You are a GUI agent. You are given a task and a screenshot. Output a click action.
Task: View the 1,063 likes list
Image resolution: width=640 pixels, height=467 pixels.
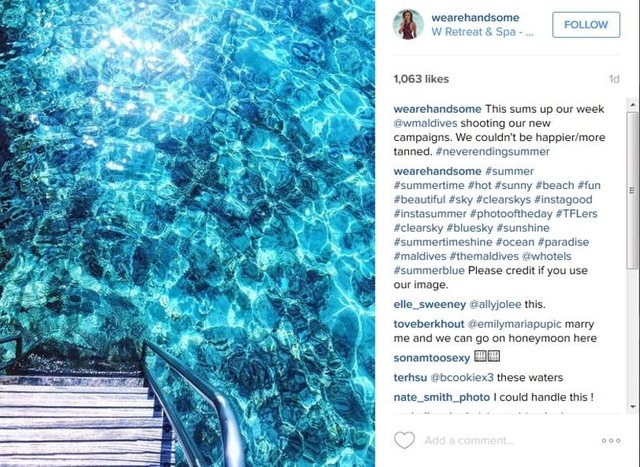(x=421, y=79)
